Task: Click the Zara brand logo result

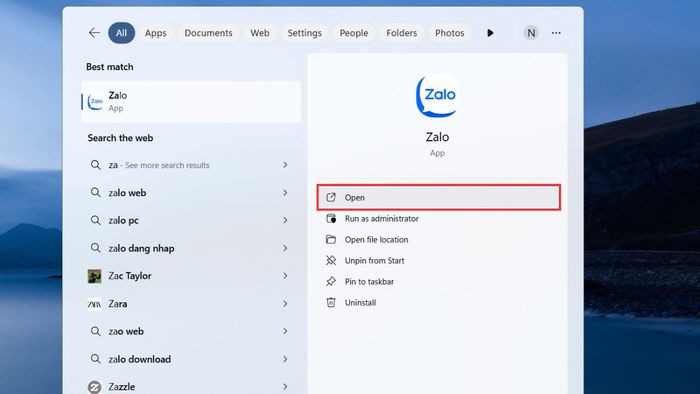Action: (94, 304)
